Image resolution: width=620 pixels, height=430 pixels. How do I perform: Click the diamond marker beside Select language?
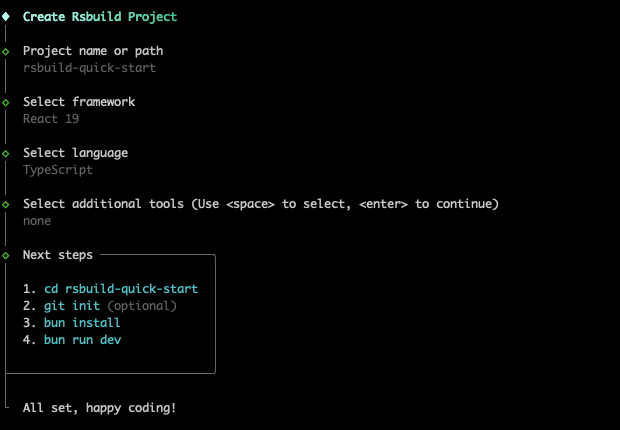tap(6, 153)
